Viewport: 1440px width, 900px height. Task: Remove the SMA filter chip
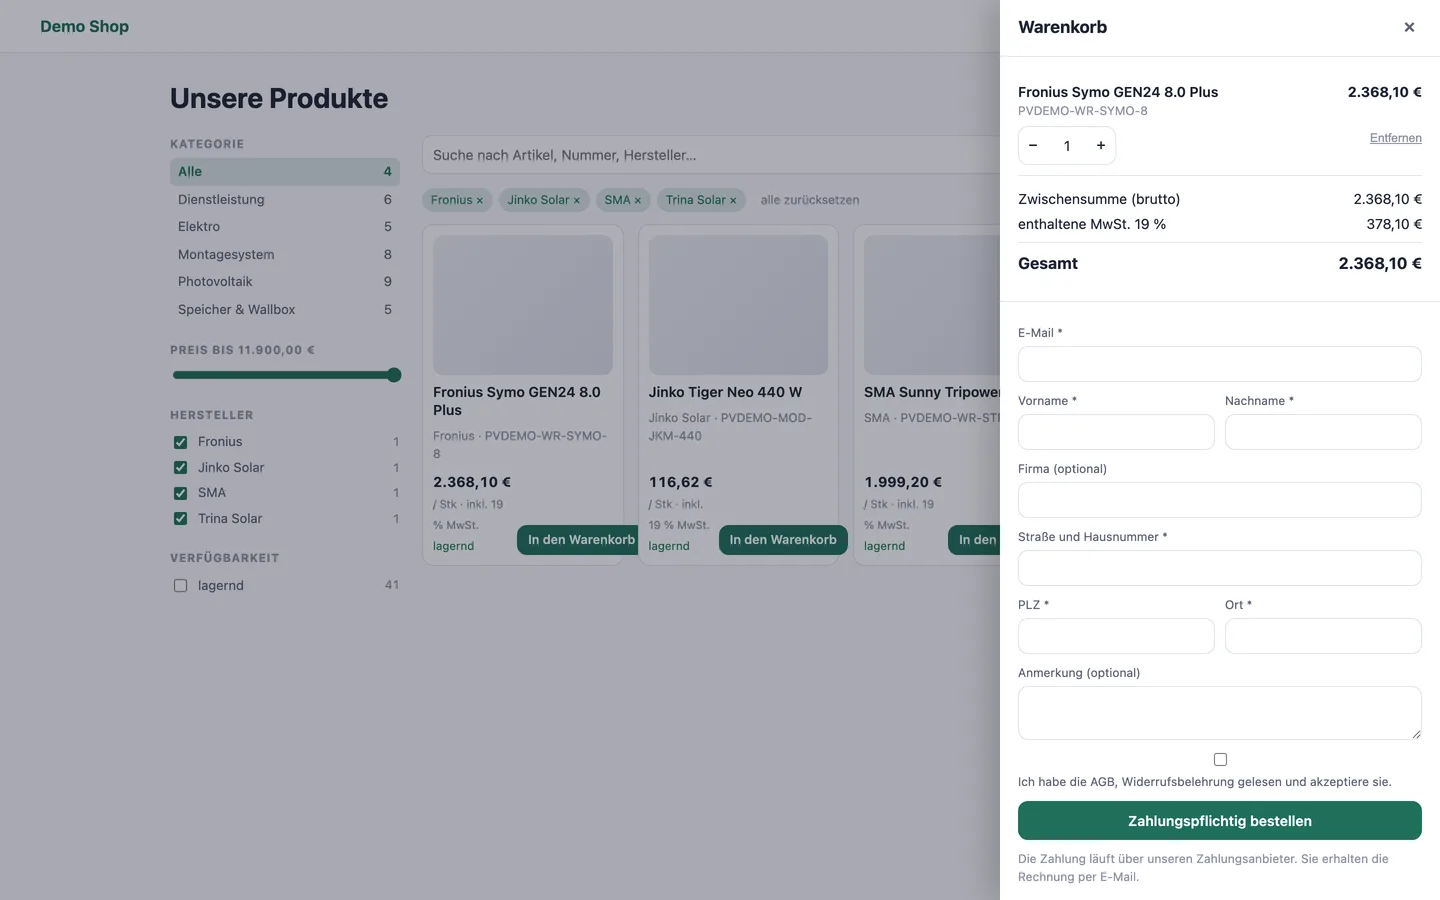tap(637, 200)
